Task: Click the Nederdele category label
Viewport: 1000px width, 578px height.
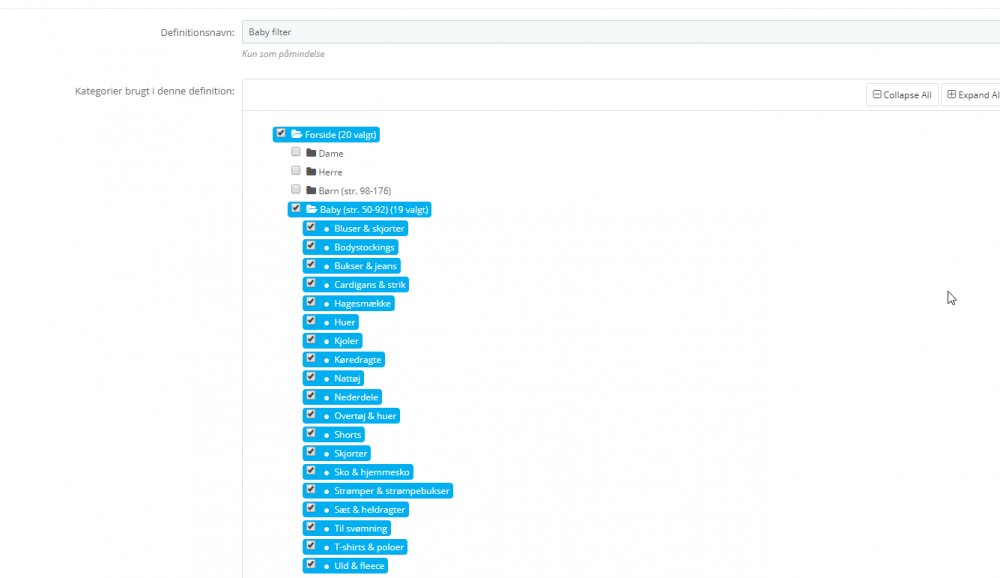Action: coord(357,397)
